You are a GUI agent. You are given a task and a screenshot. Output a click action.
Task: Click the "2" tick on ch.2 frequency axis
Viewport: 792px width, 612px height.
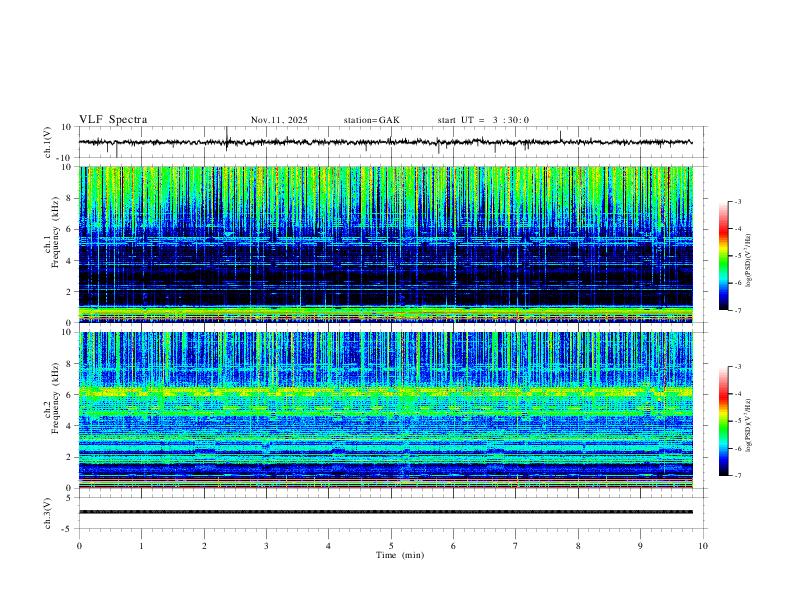tap(69, 457)
